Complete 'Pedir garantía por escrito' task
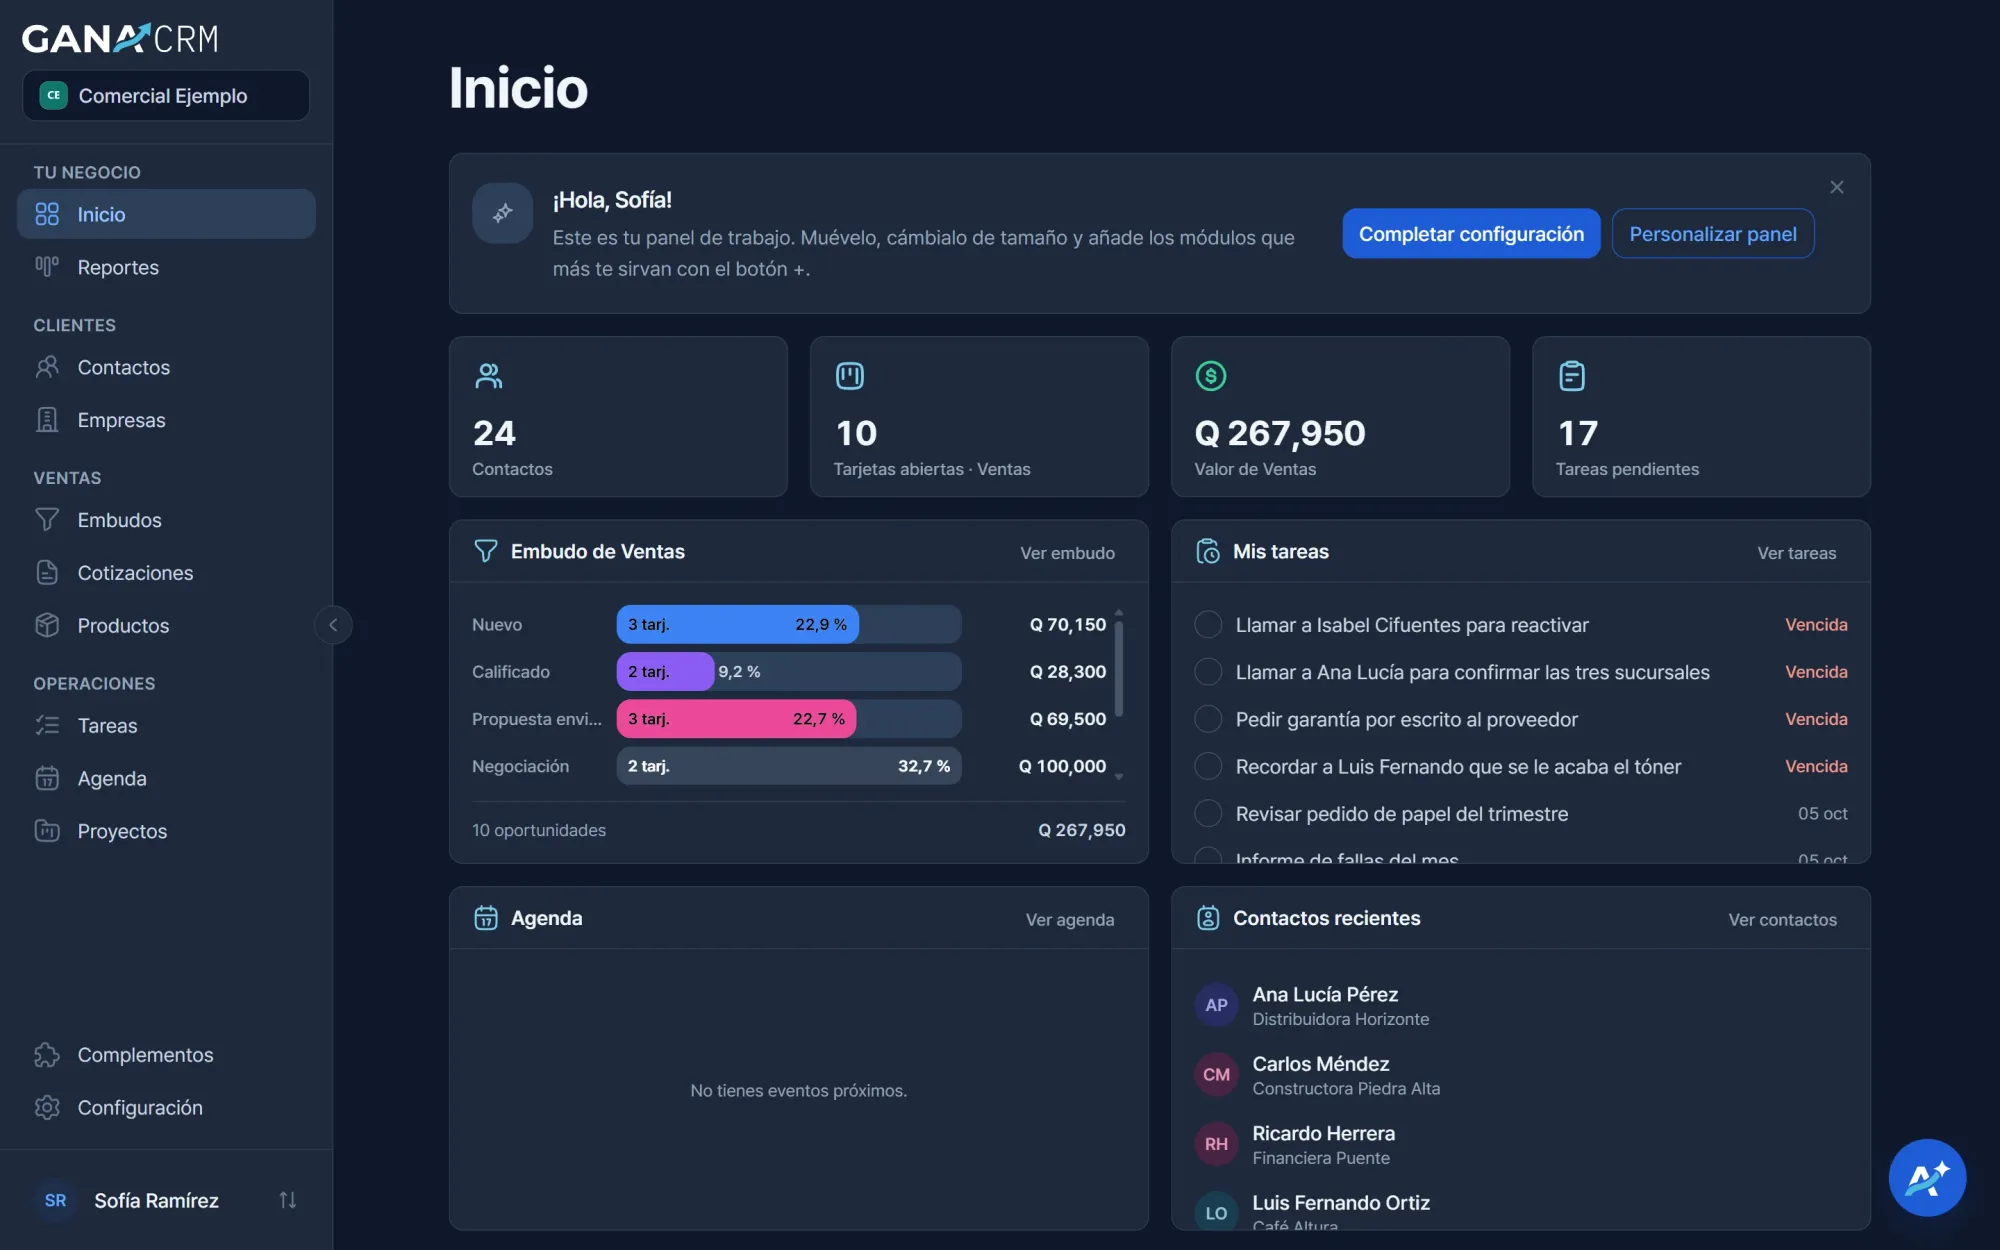This screenshot has height=1250, width=2000. (x=1208, y=719)
